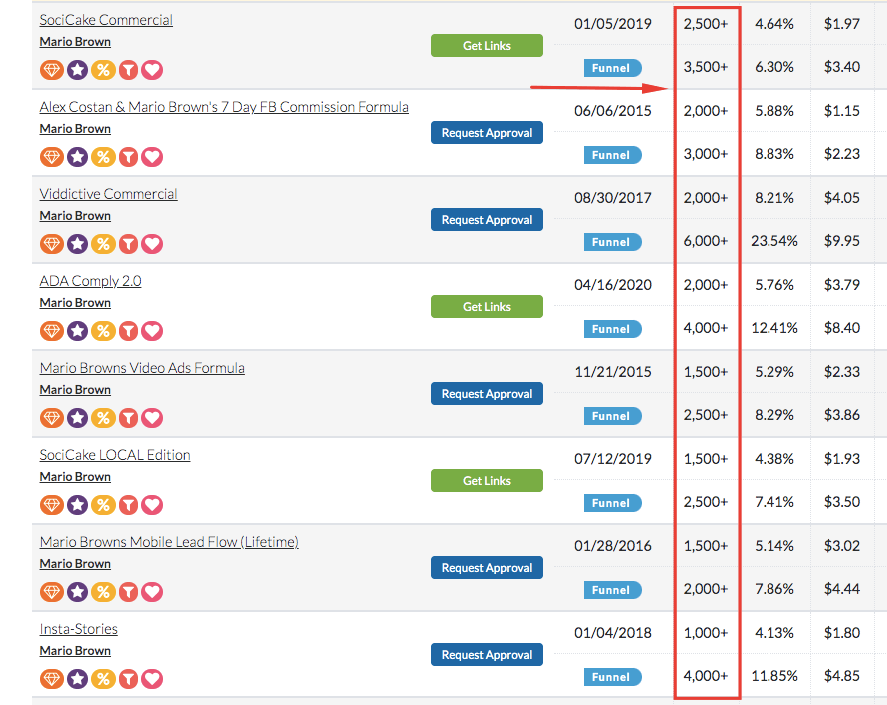This screenshot has width=887, height=705.
Task: Request Approval for Viddictive Commercial
Action: tap(486, 220)
